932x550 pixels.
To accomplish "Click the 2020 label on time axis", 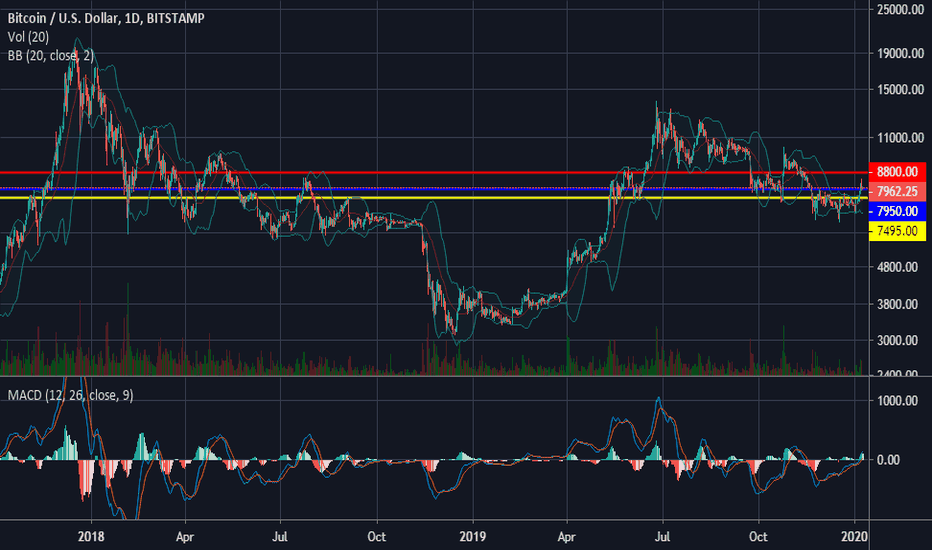I will tap(854, 536).
